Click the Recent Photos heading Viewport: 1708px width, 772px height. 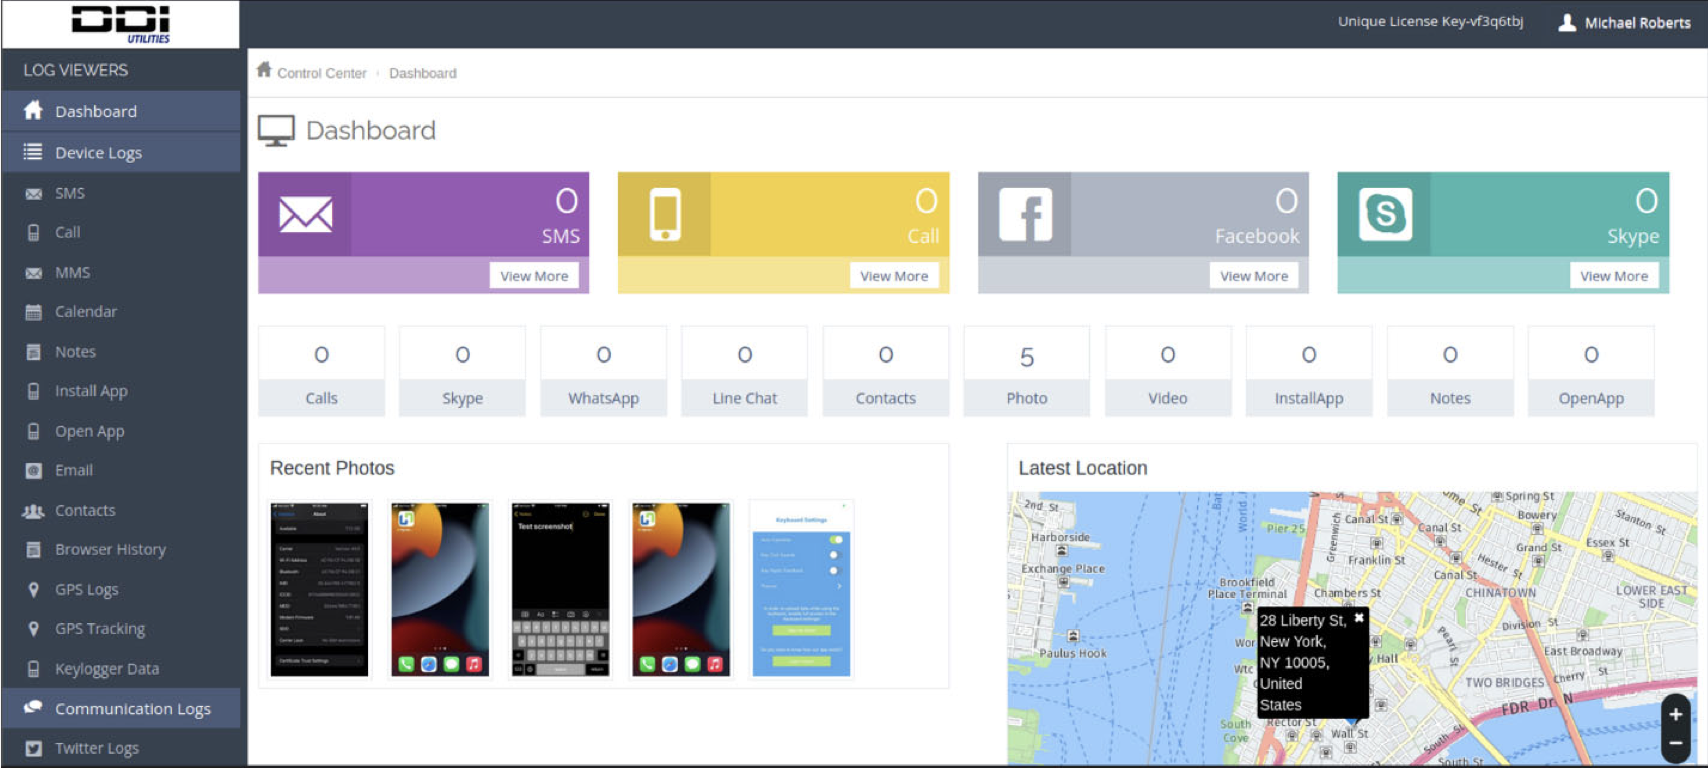pyautogui.click(x=332, y=468)
